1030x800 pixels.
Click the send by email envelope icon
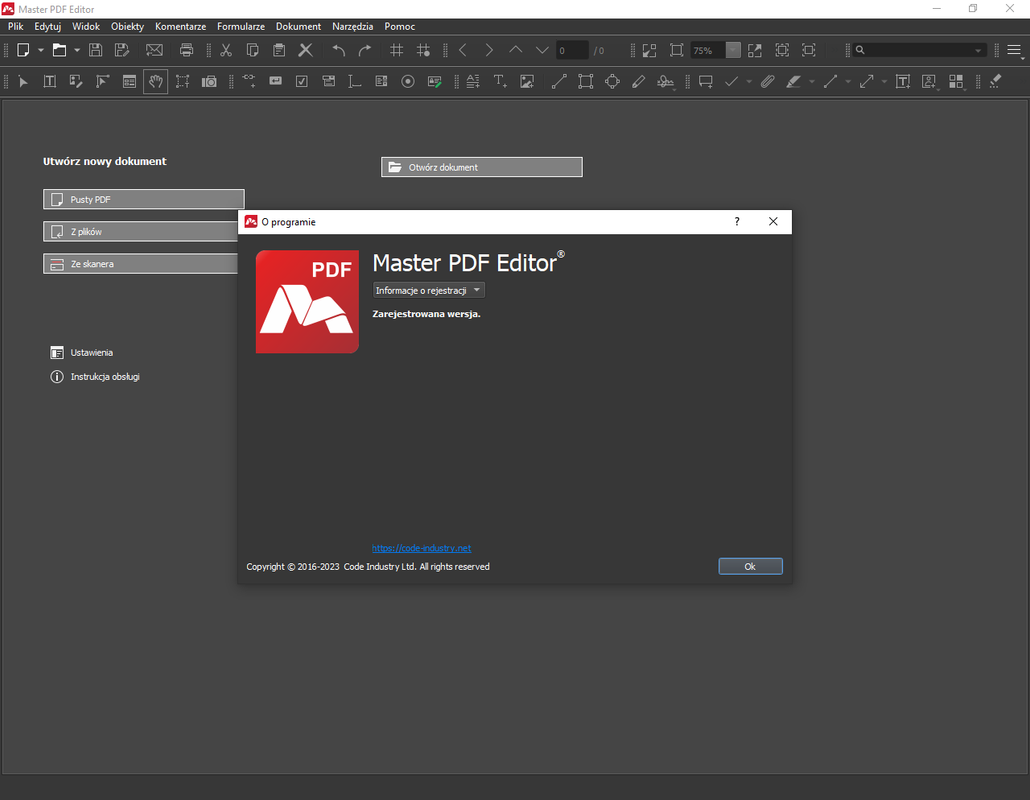tap(154, 51)
